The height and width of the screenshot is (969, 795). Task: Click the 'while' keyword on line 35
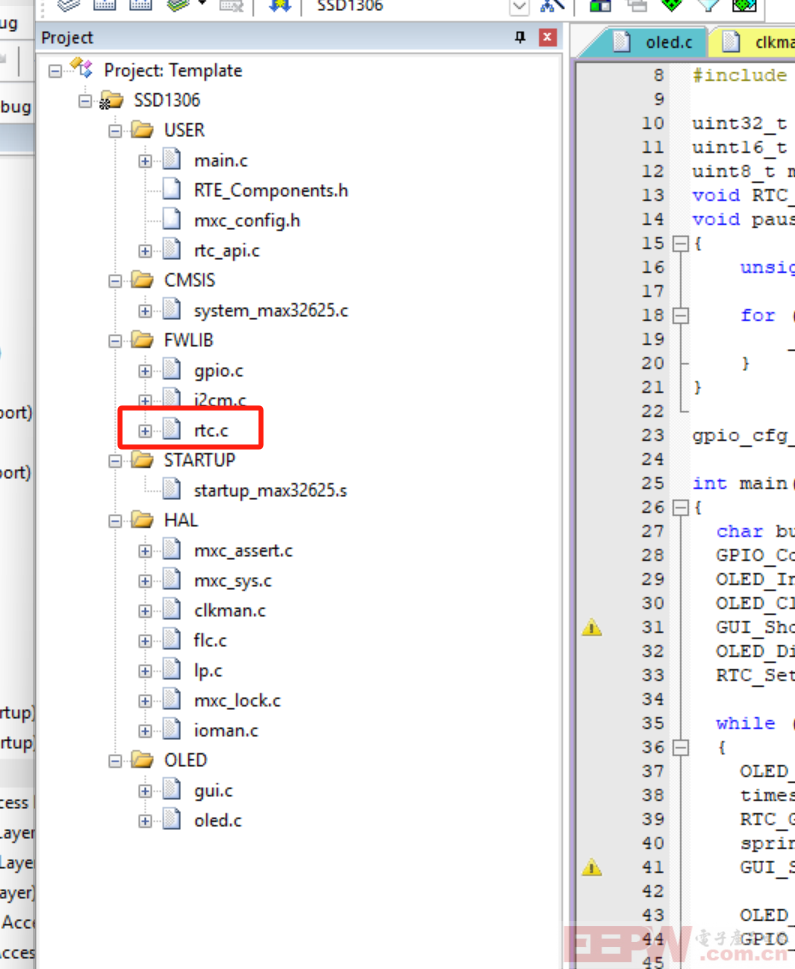click(x=746, y=723)
